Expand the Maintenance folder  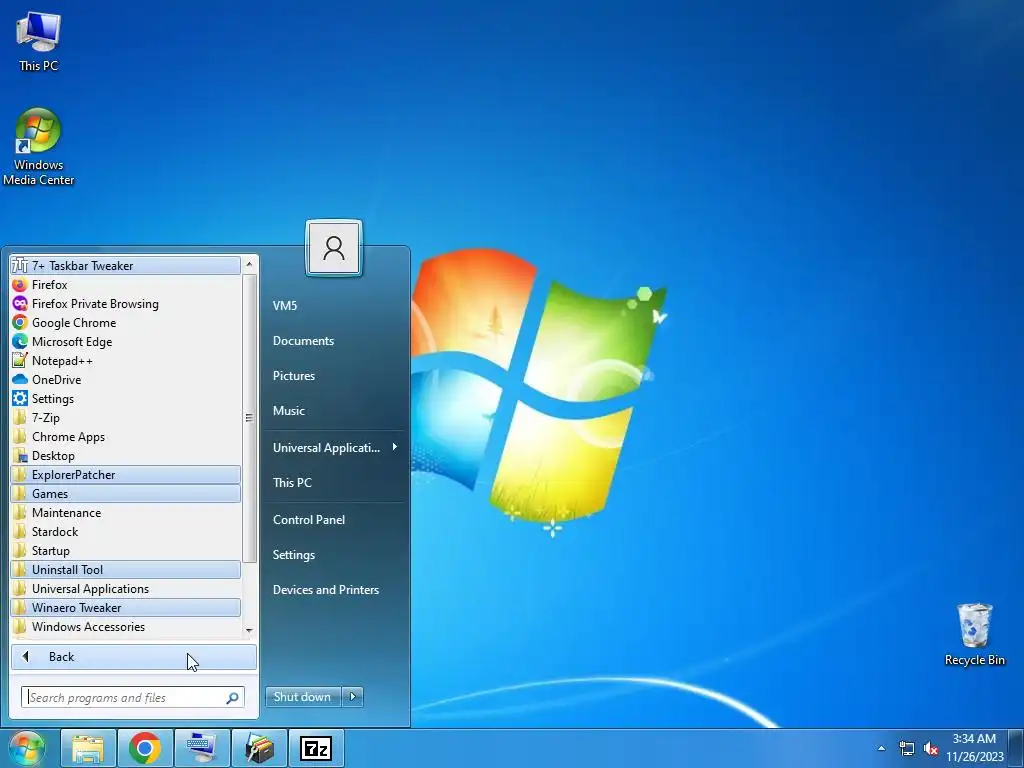pos(125,513)
